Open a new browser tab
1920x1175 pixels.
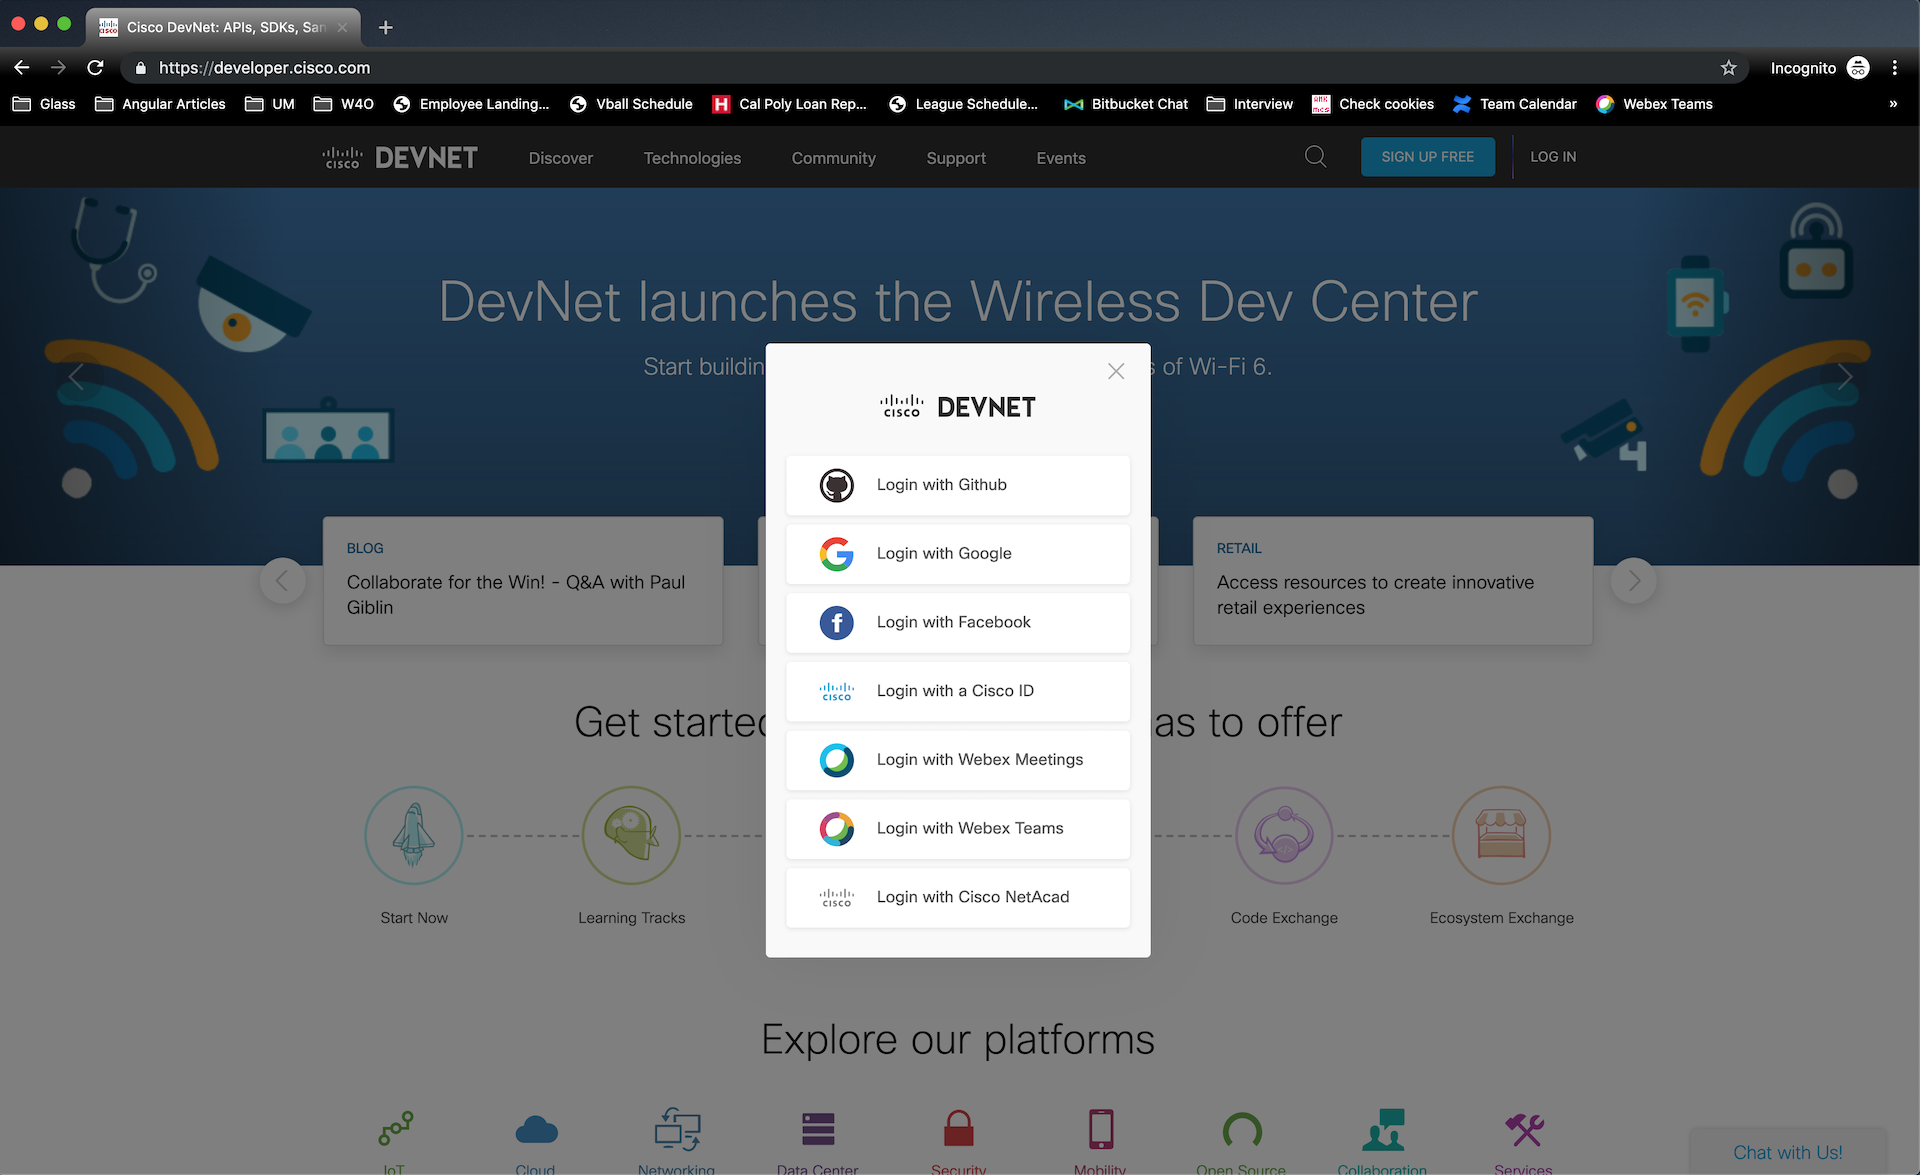(x=386, y=27)
